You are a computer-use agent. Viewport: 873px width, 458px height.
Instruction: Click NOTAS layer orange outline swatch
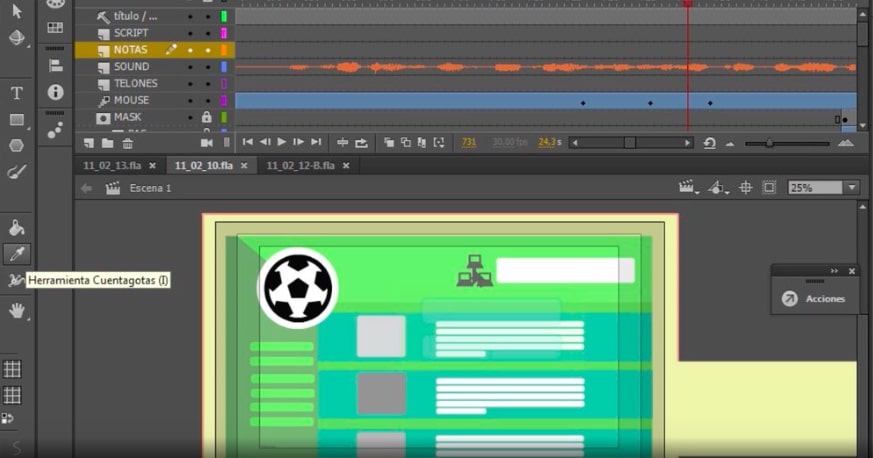click(x=224, y=50)
